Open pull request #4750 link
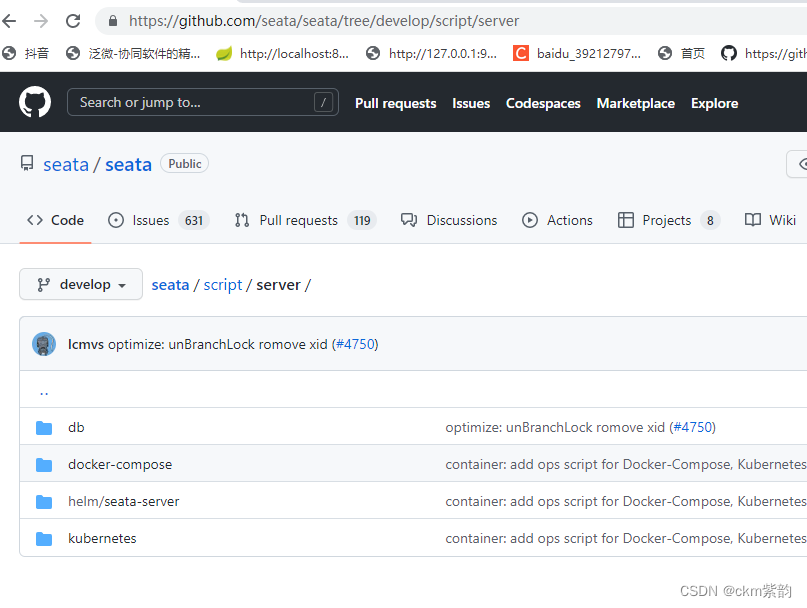 356,343
